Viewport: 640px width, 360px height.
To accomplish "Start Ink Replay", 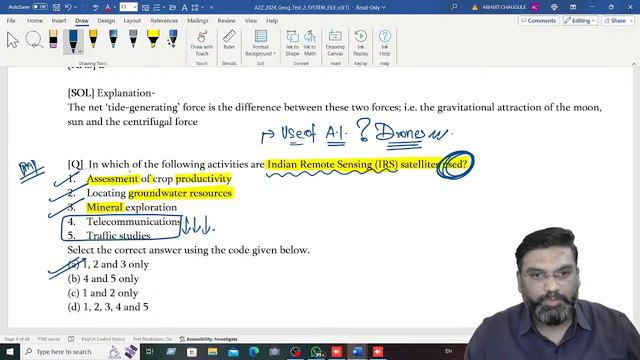I will click(360, 43).
